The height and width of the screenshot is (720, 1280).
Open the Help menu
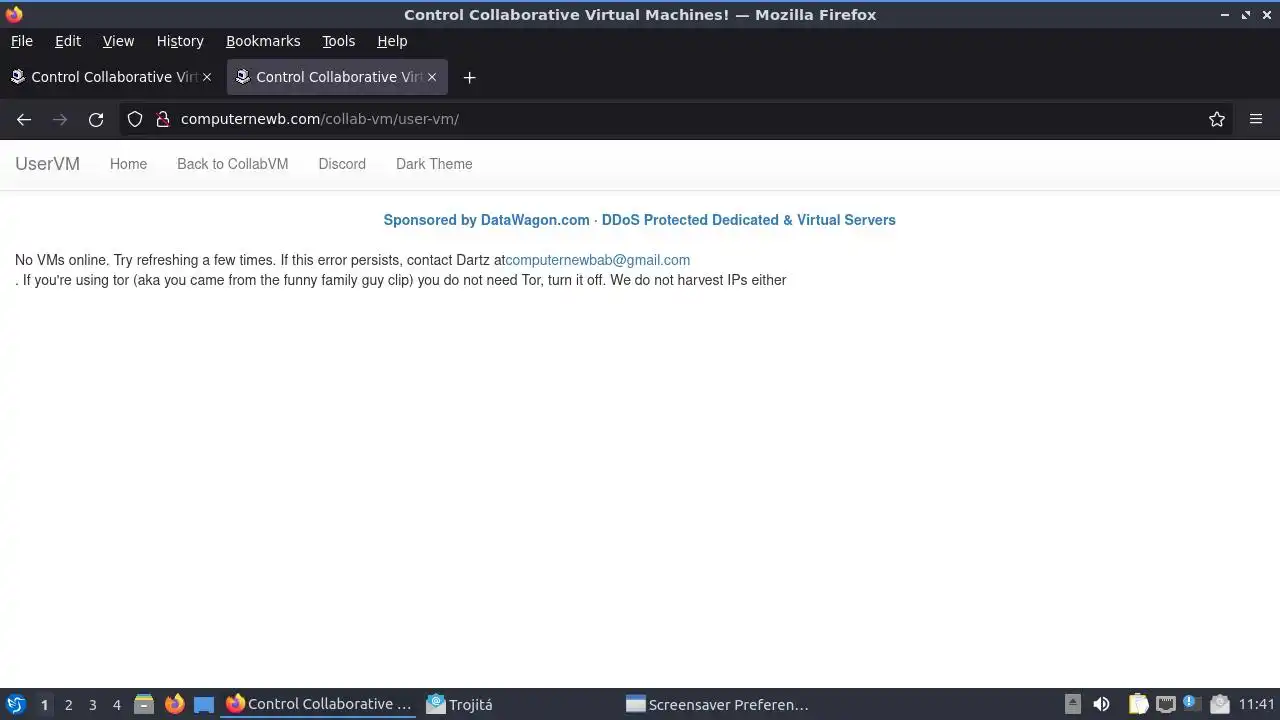point(392,41)
